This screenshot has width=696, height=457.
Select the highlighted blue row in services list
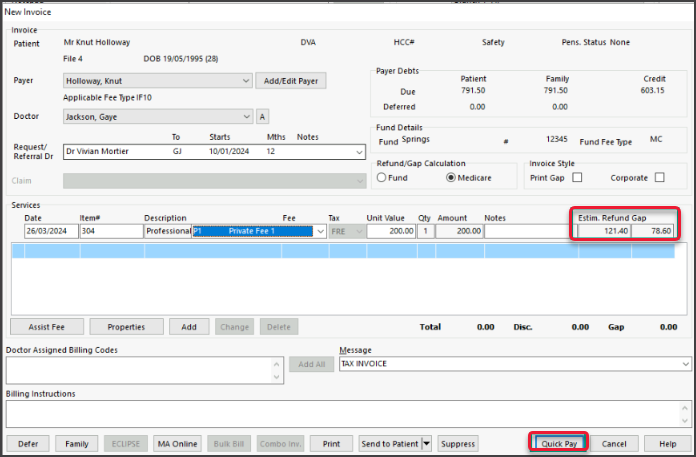pyautogui.click(x=343, y=251)
